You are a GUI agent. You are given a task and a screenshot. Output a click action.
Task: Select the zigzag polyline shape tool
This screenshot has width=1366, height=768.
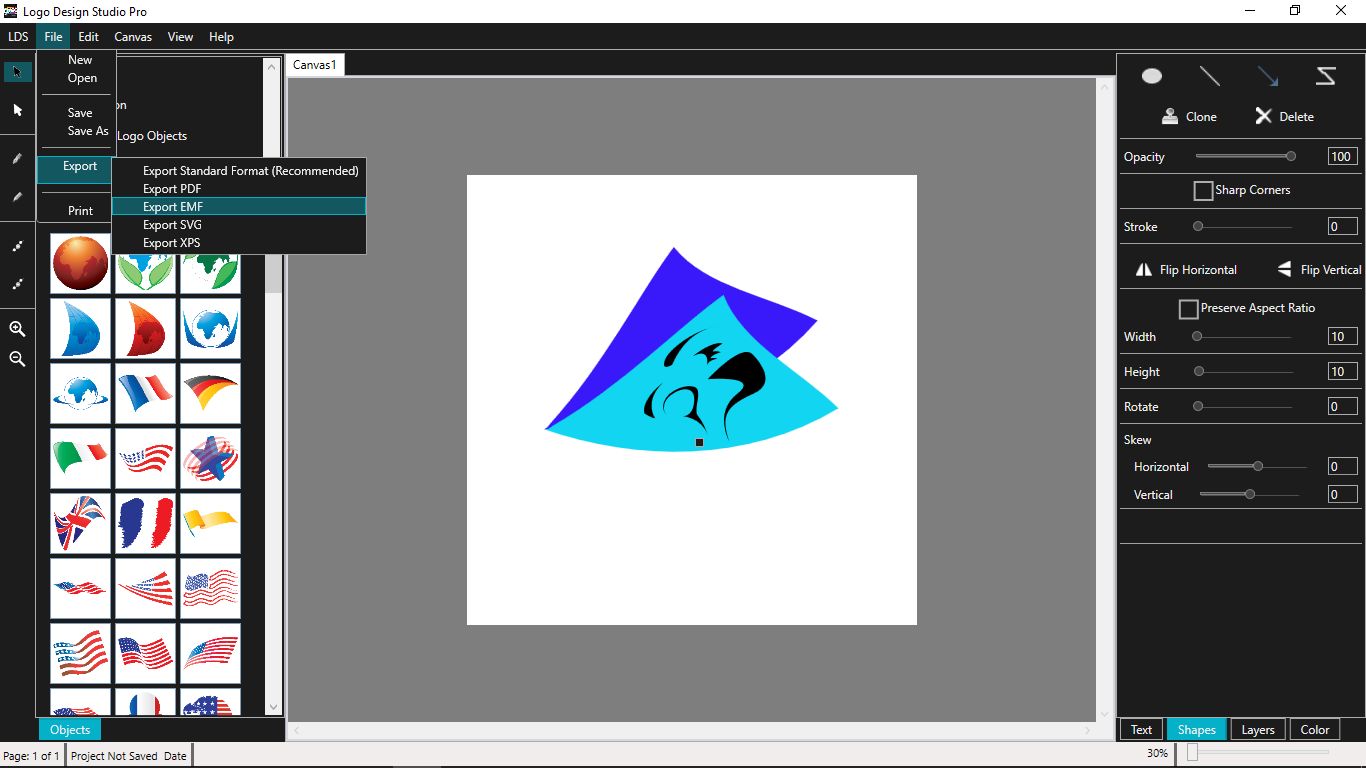tap(1326, 76)
